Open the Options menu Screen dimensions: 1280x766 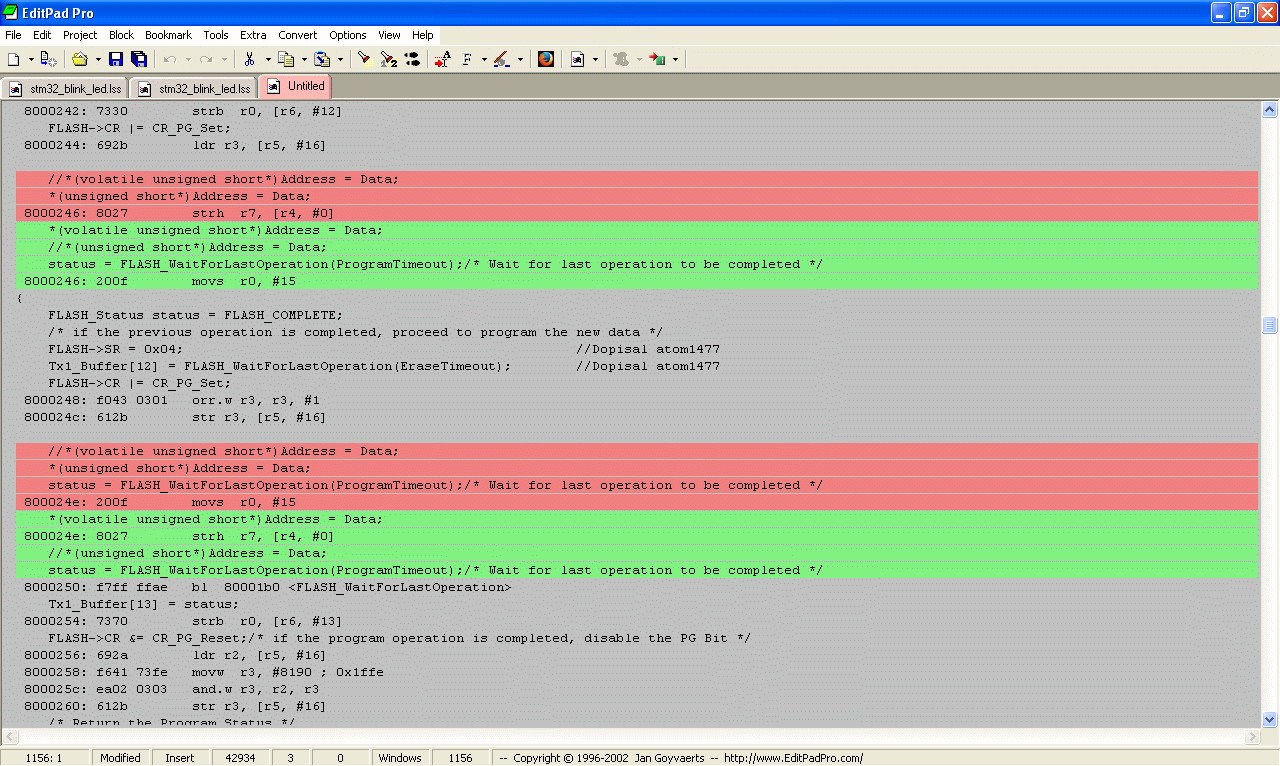pos(348,35)
